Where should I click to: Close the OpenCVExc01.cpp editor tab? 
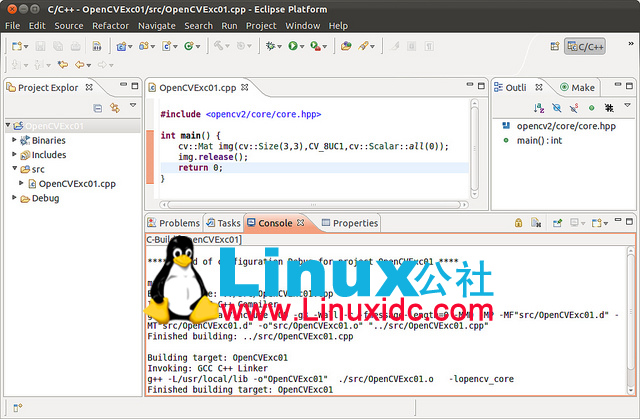[x=244, y=87]
